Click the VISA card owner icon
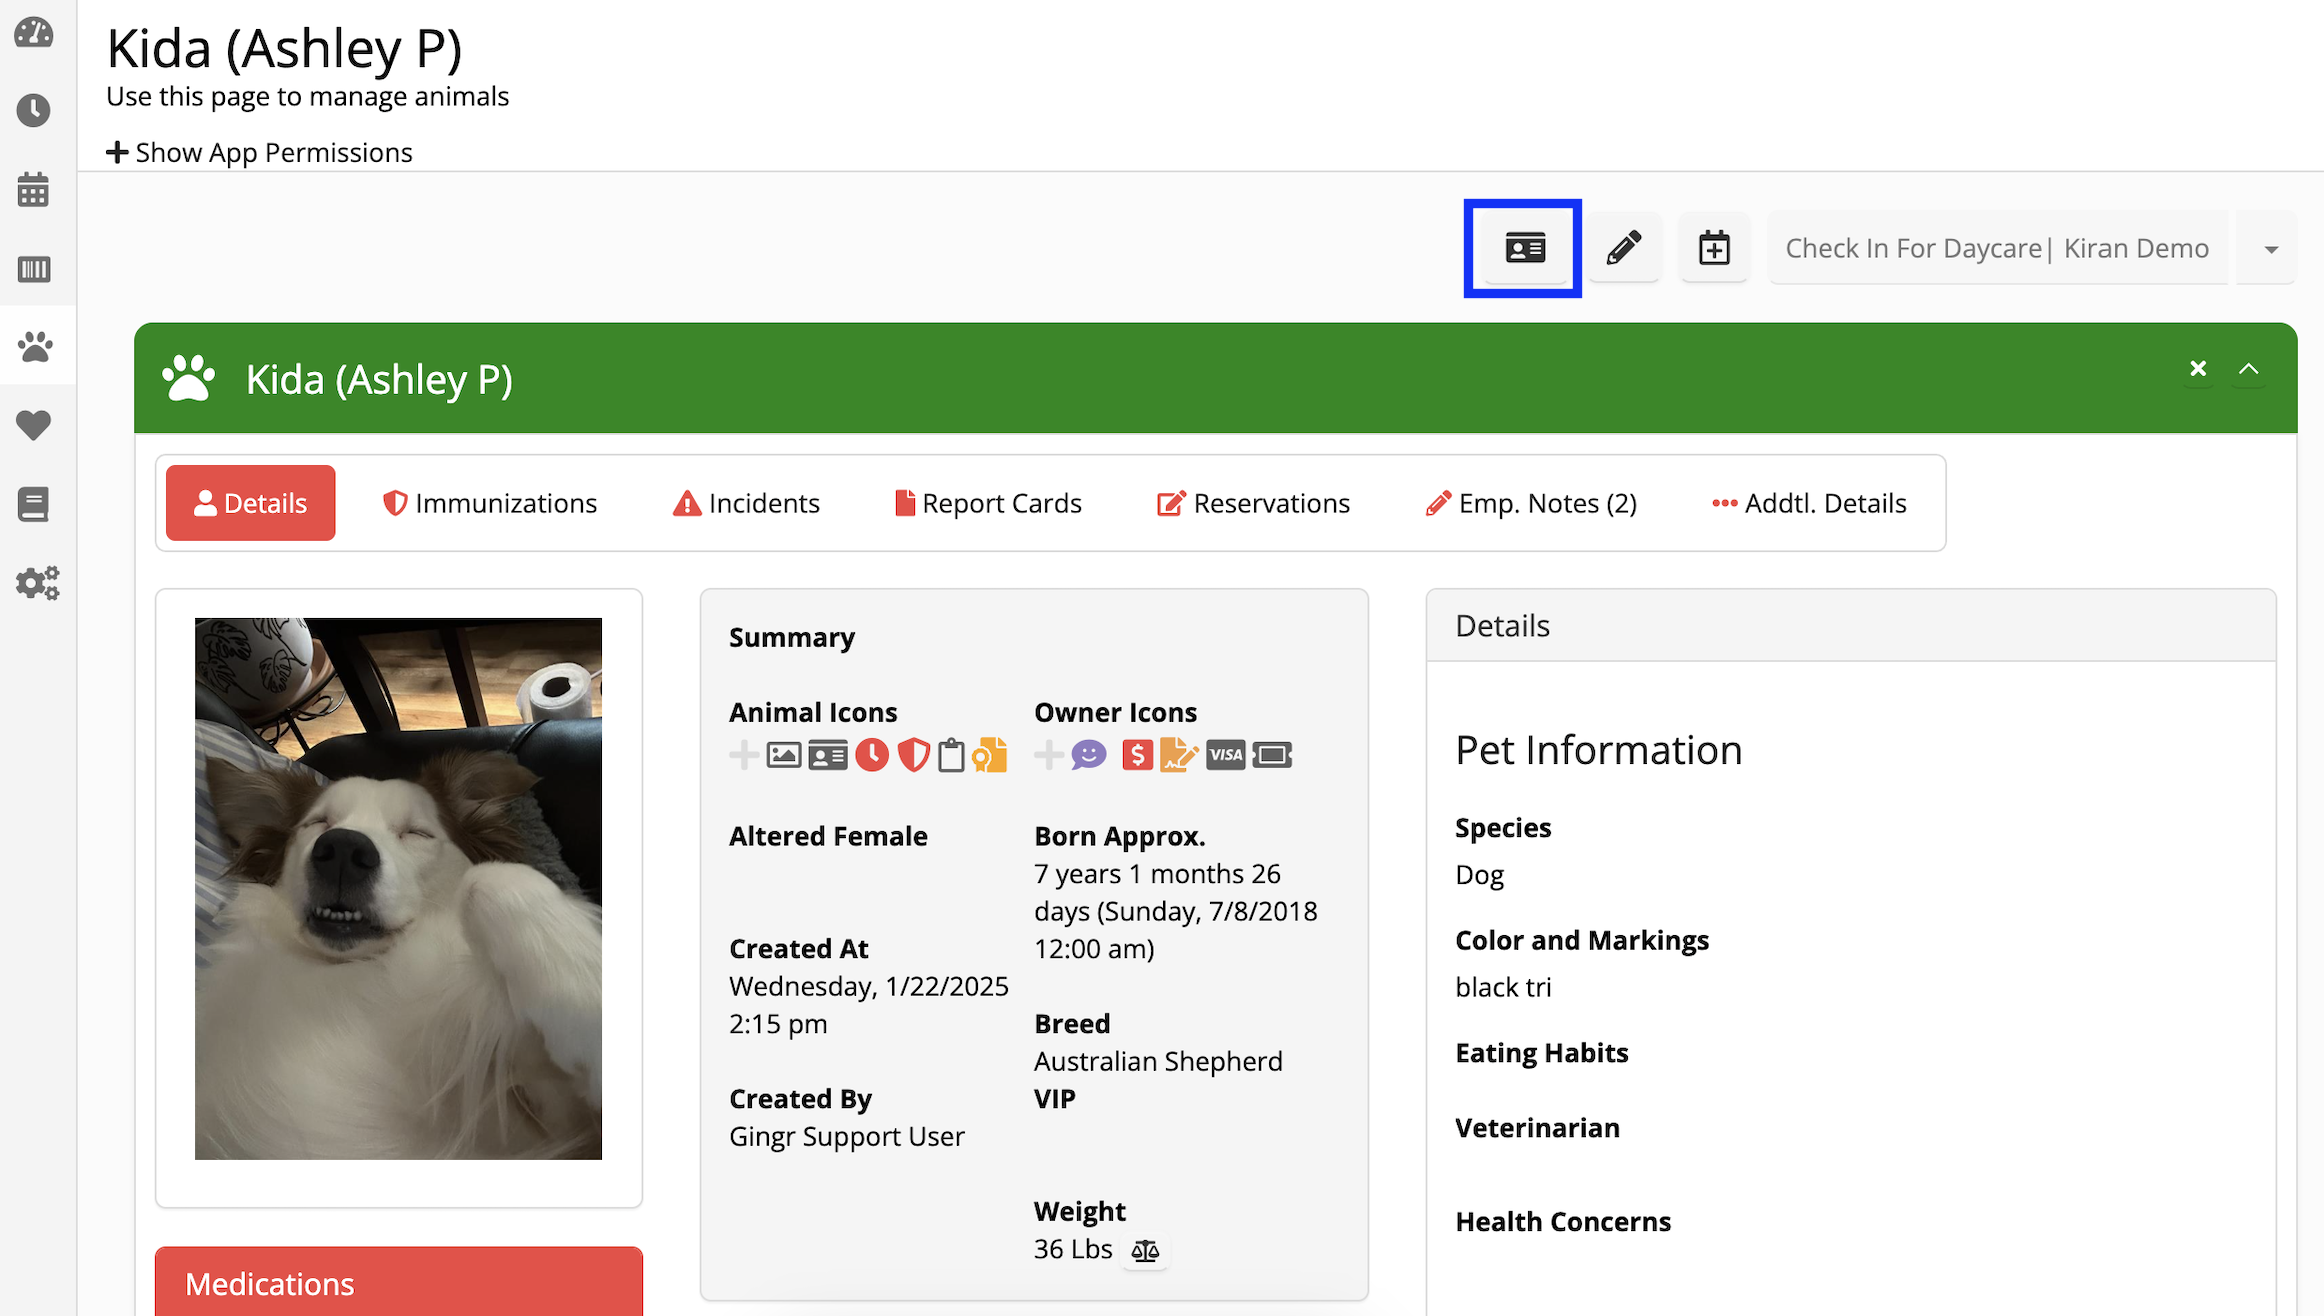 pos(1225,755)
